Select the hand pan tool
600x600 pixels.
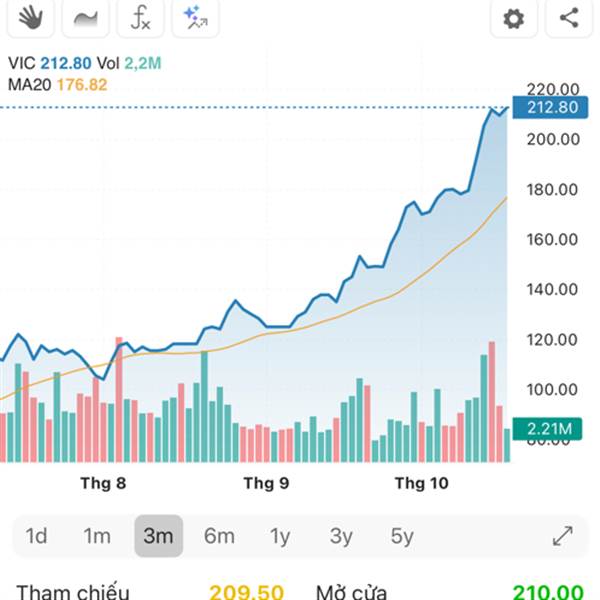(x=31, y=17)
